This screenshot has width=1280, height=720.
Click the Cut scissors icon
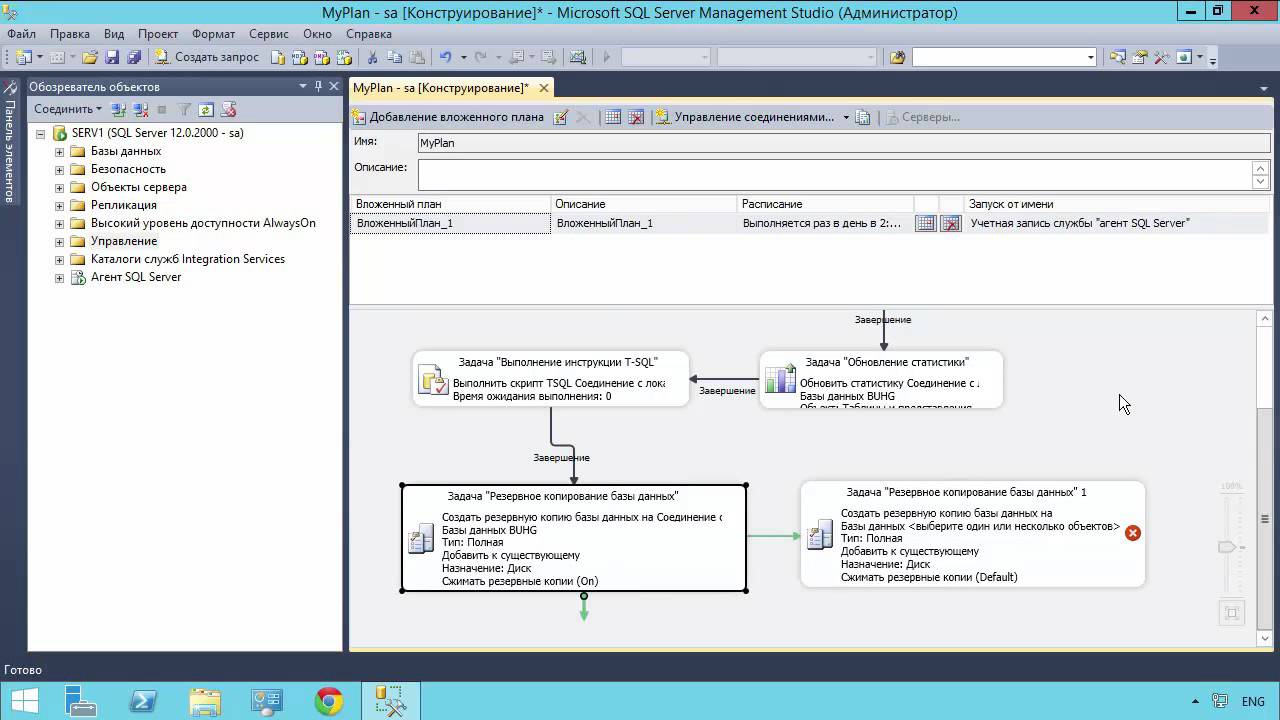373,57
